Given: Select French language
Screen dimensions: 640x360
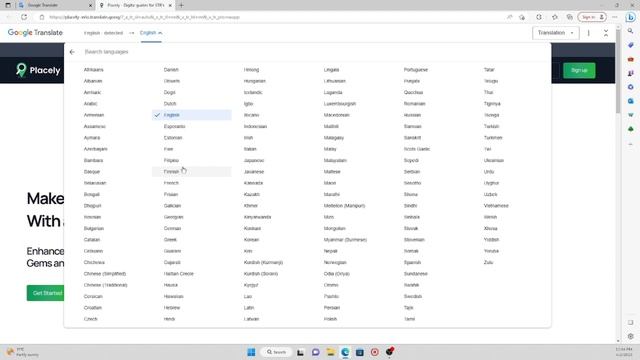Looking at the screenshot, I should pyautogui.click(x=171, y=183).
